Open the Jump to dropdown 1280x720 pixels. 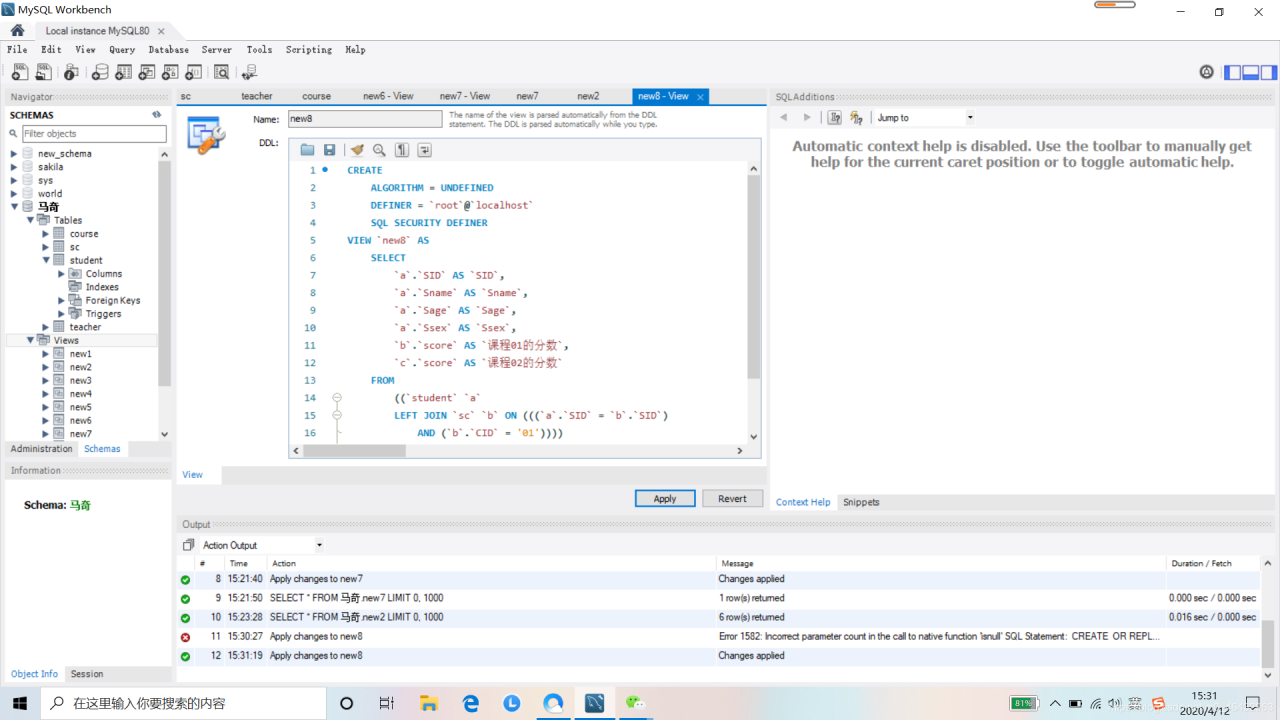[x=925, y=118]
